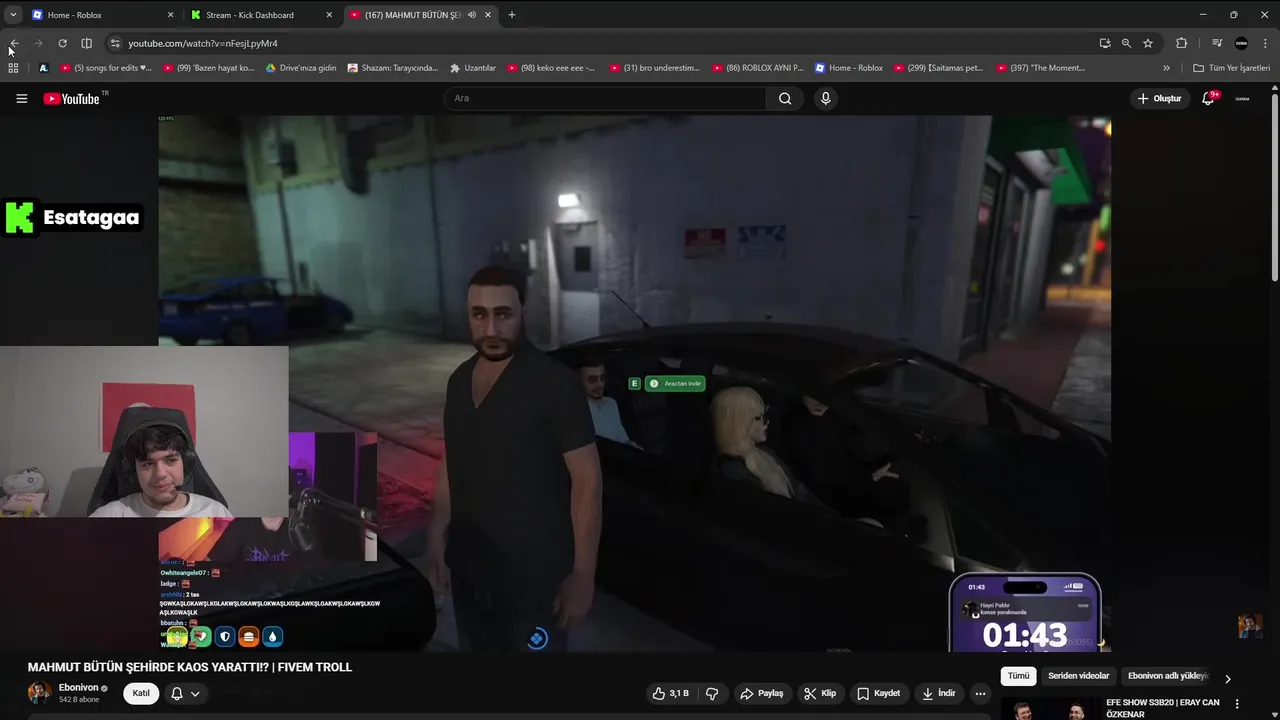Open Shazam: Tarayıcında bookmark

392,68
